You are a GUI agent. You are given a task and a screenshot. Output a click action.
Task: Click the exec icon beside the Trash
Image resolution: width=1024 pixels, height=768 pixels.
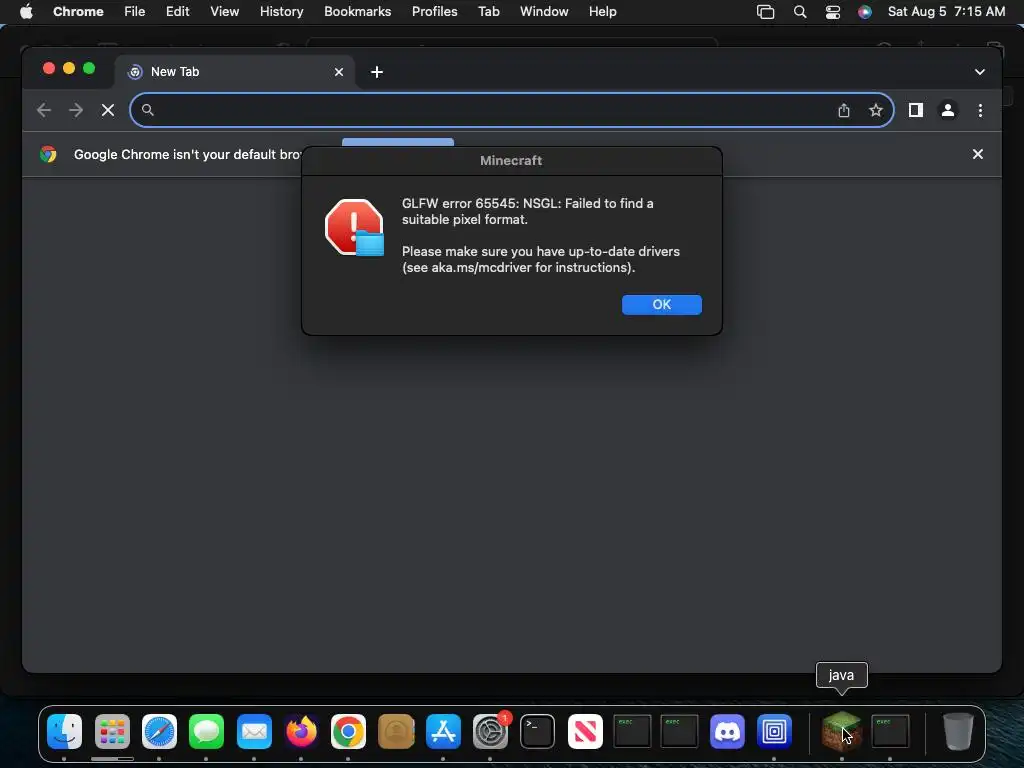[890, 731]
